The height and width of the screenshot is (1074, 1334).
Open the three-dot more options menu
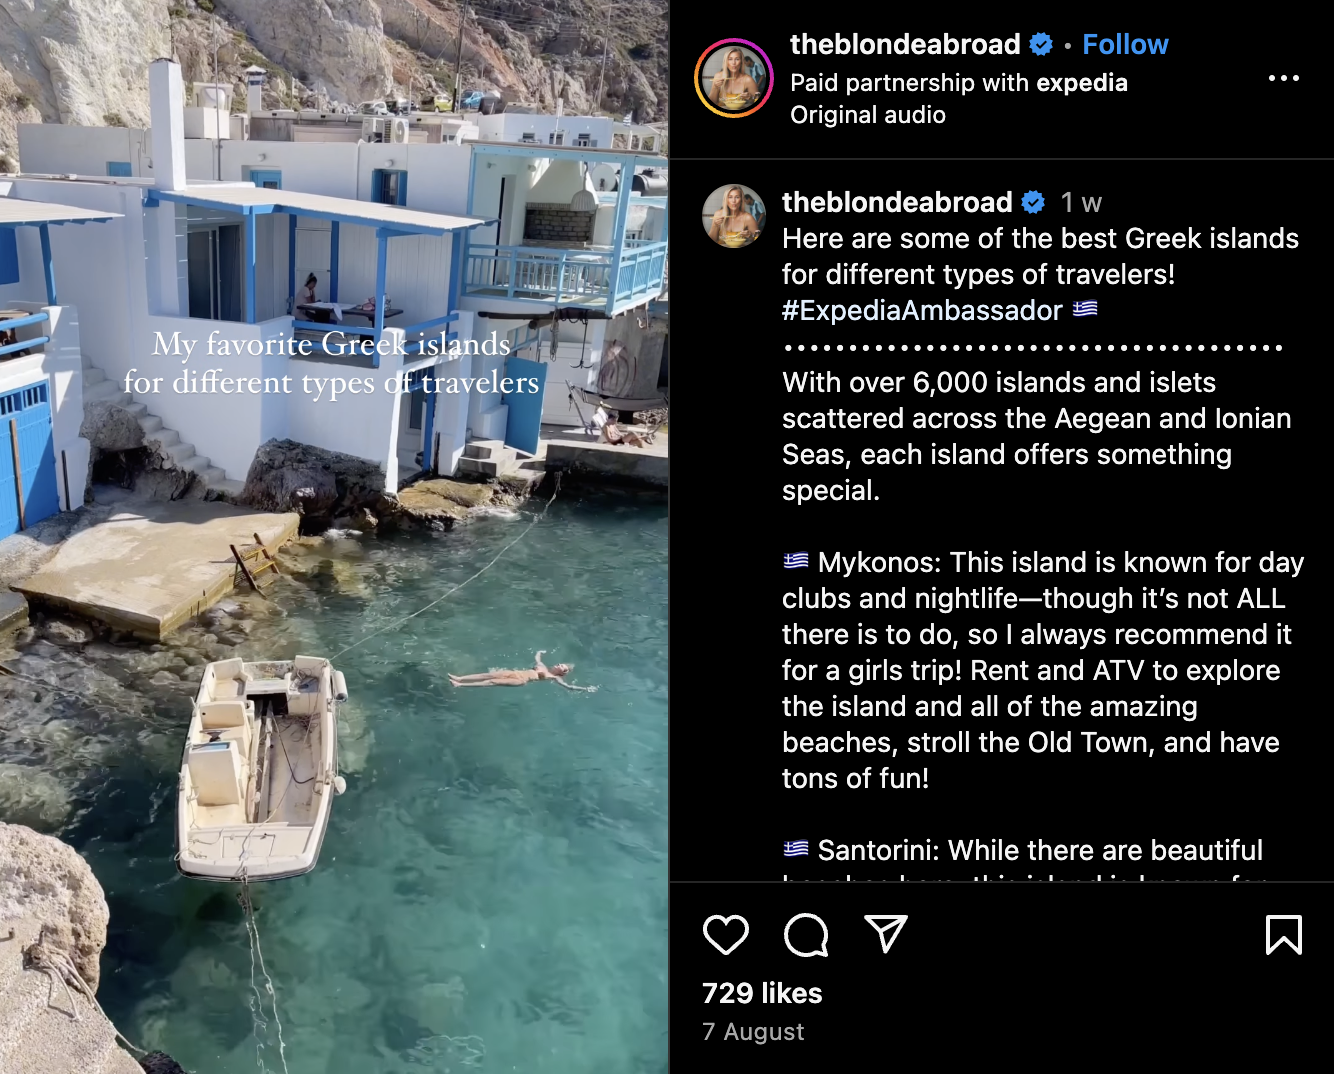[x=1284, y=78]
